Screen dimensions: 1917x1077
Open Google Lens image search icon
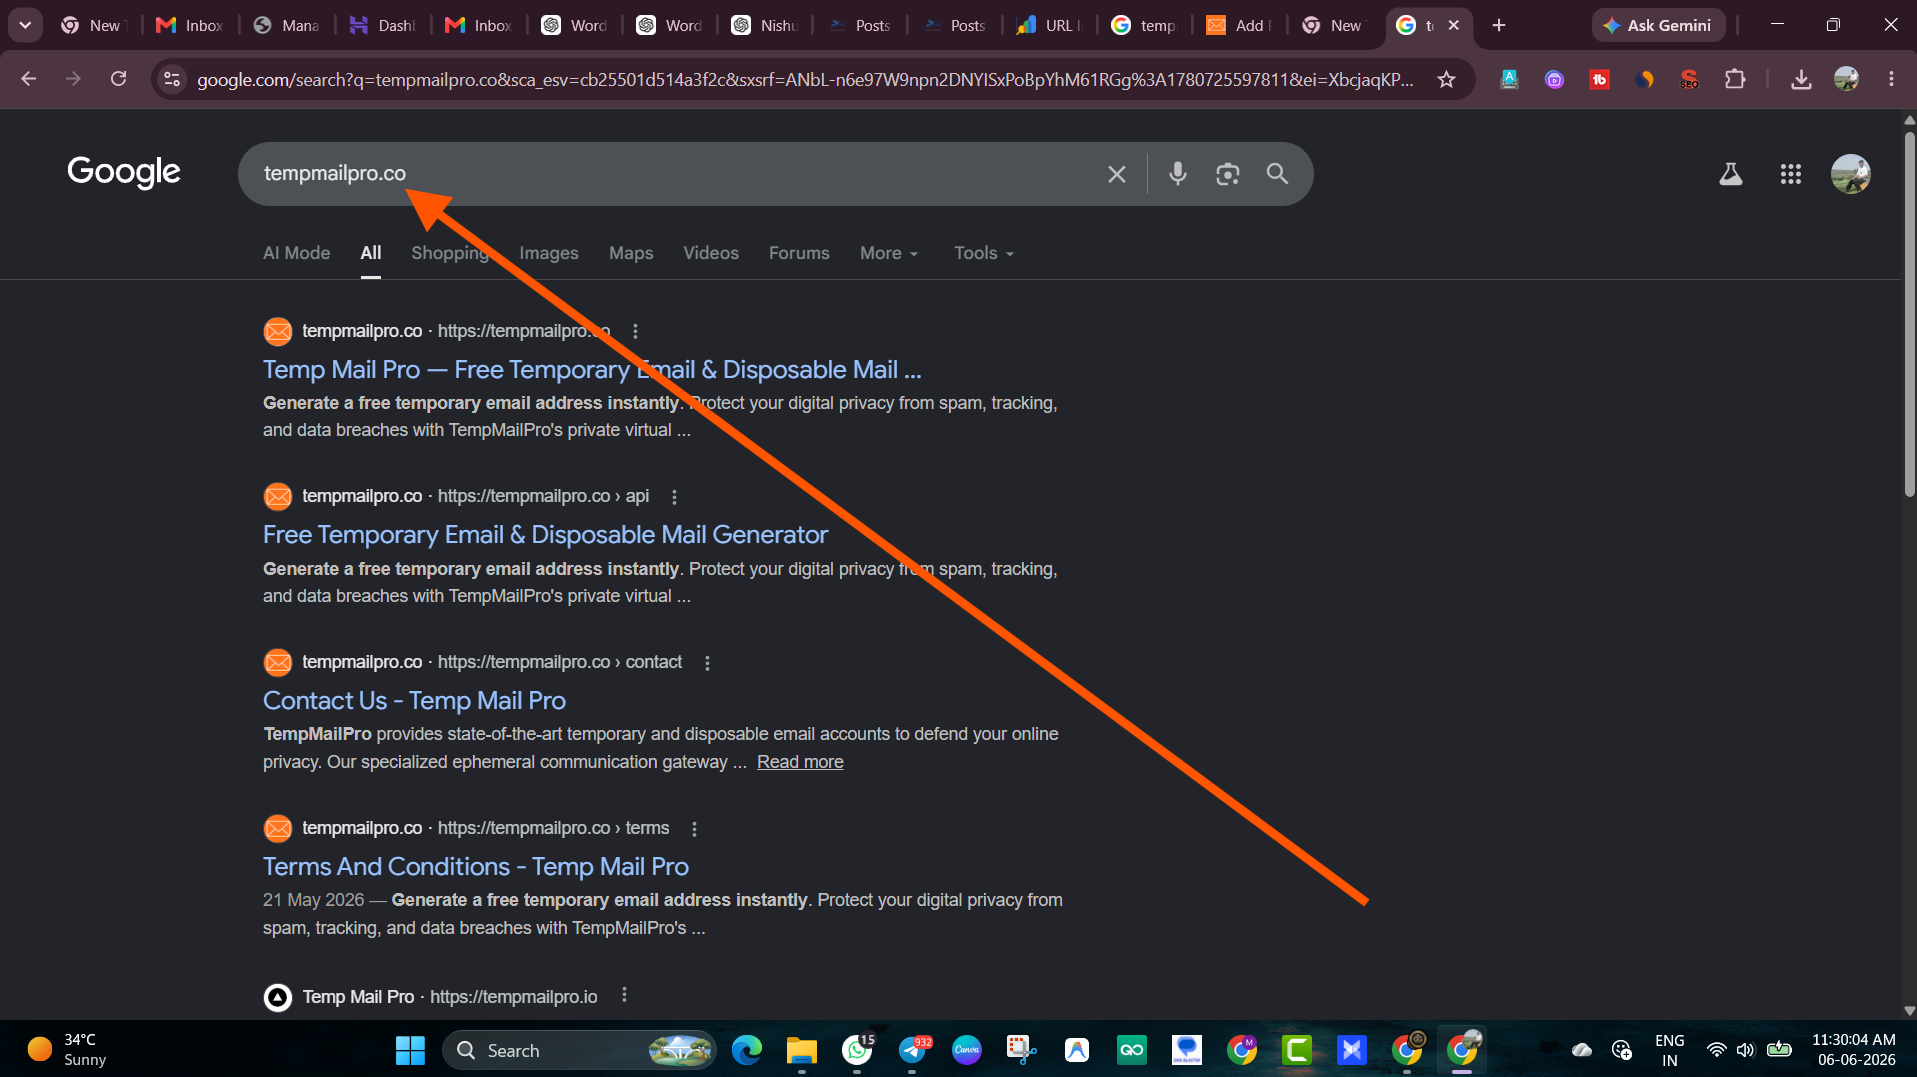(1228, 174)
